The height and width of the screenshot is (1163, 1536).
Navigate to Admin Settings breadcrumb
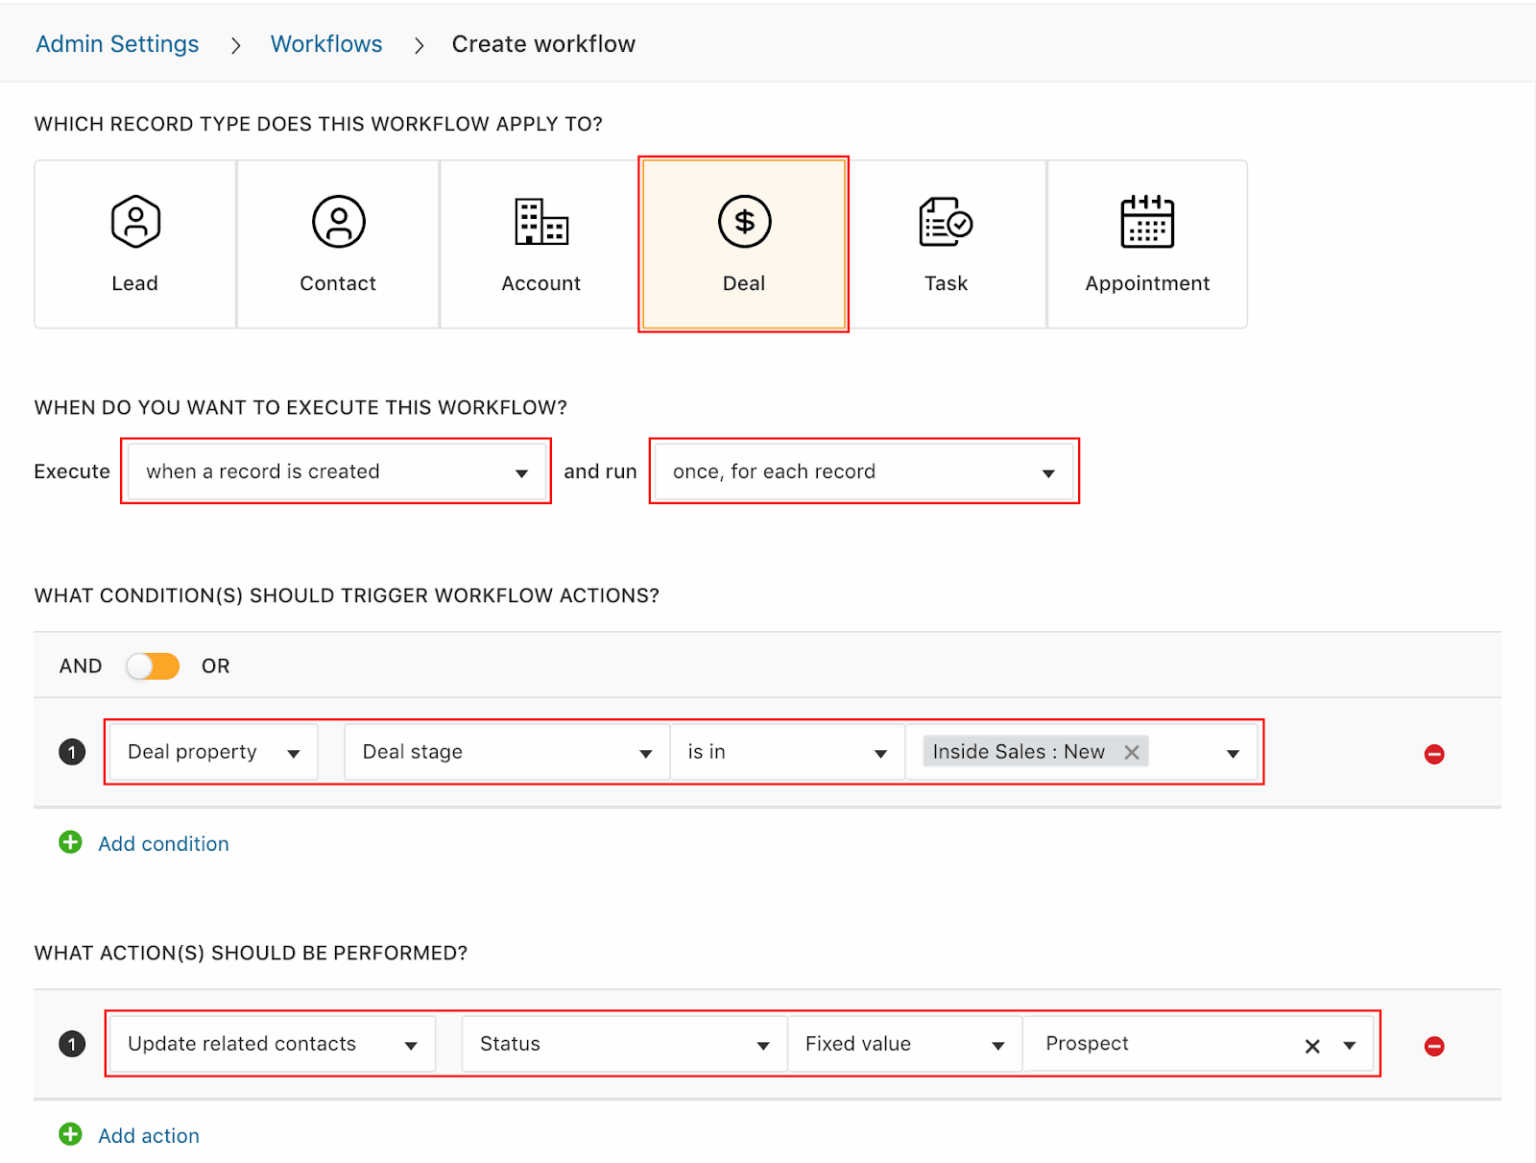(x=117, y=43)
